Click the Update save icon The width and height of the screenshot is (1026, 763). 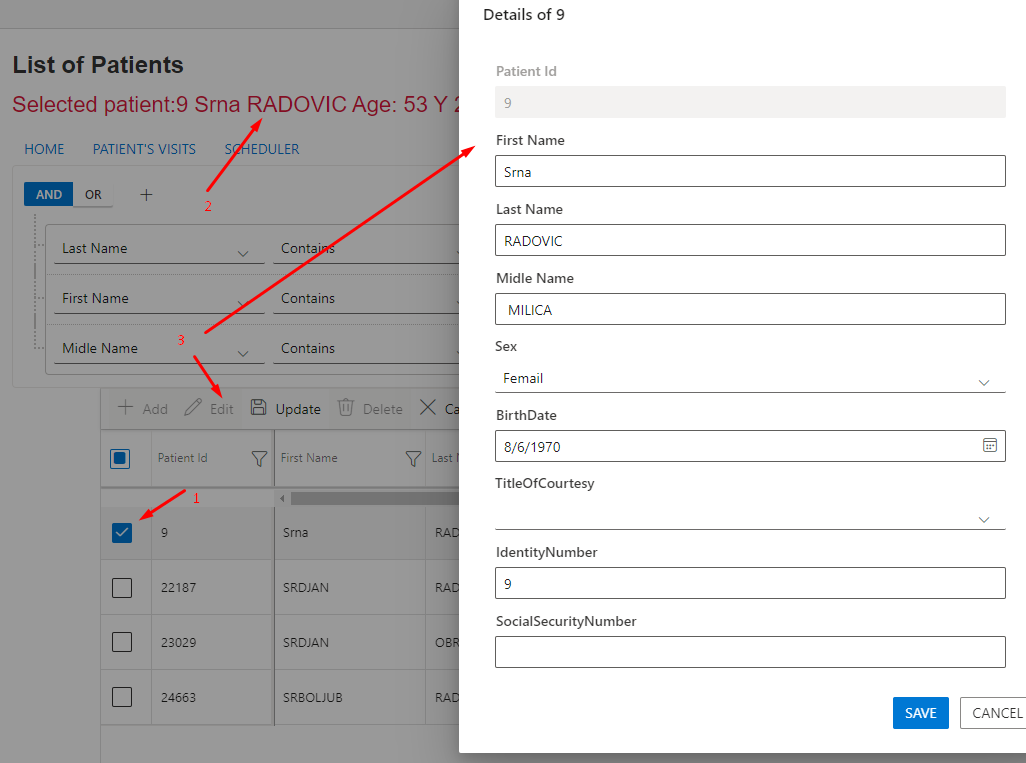pos(259,408)
